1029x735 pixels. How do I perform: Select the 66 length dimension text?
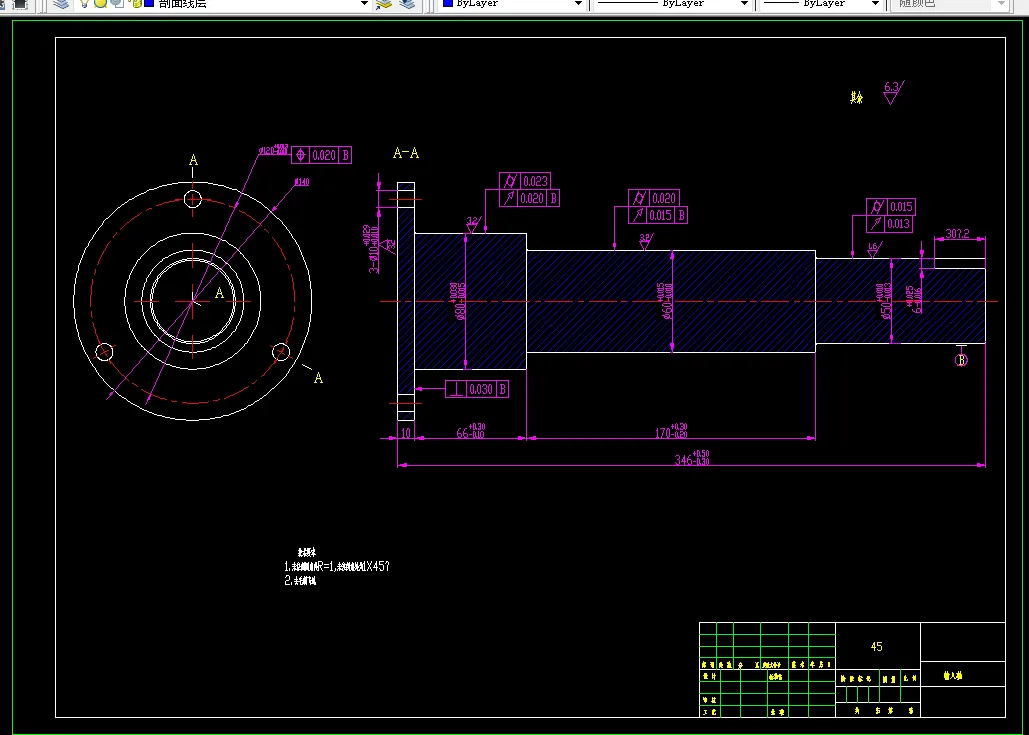(471, 431)
